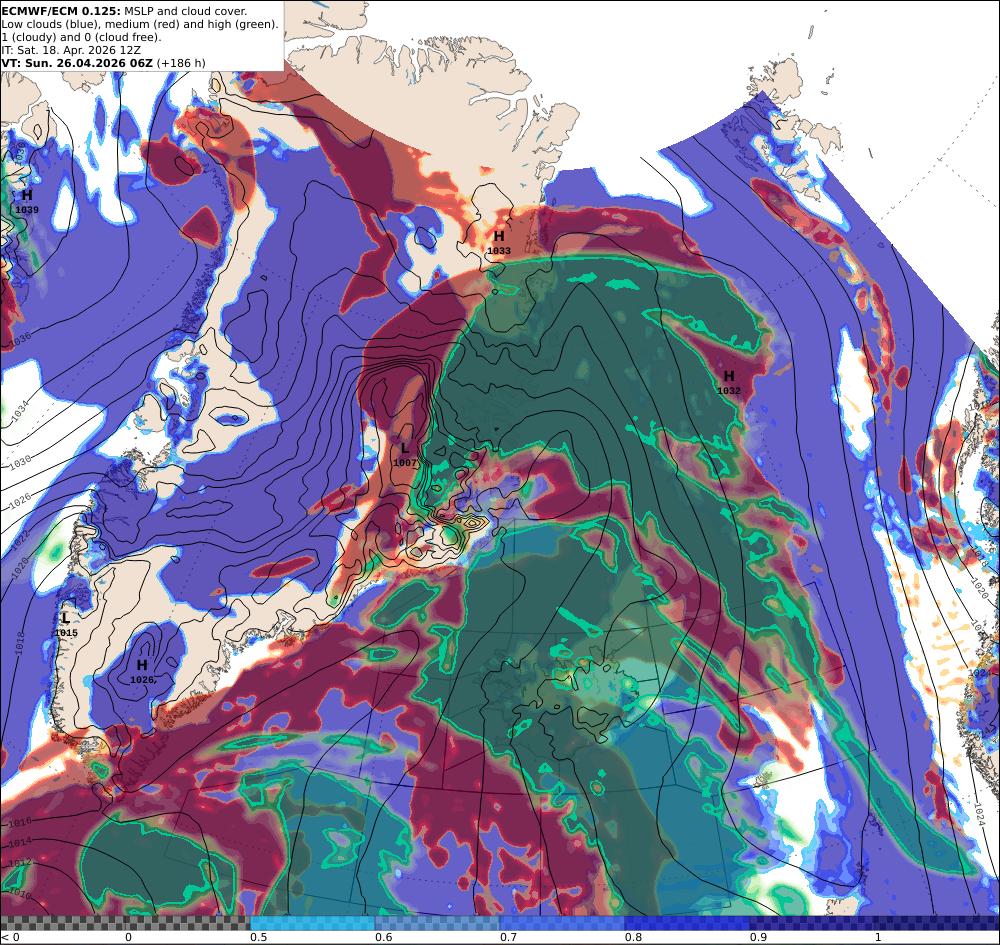1000x945 pixels.
Task: Click the '0.5' colorbar tick label
Action: tap(258, 937)
